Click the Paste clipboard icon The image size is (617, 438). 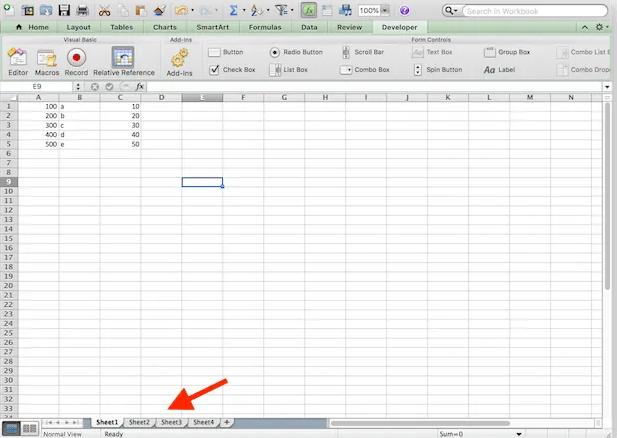[140, 10]
